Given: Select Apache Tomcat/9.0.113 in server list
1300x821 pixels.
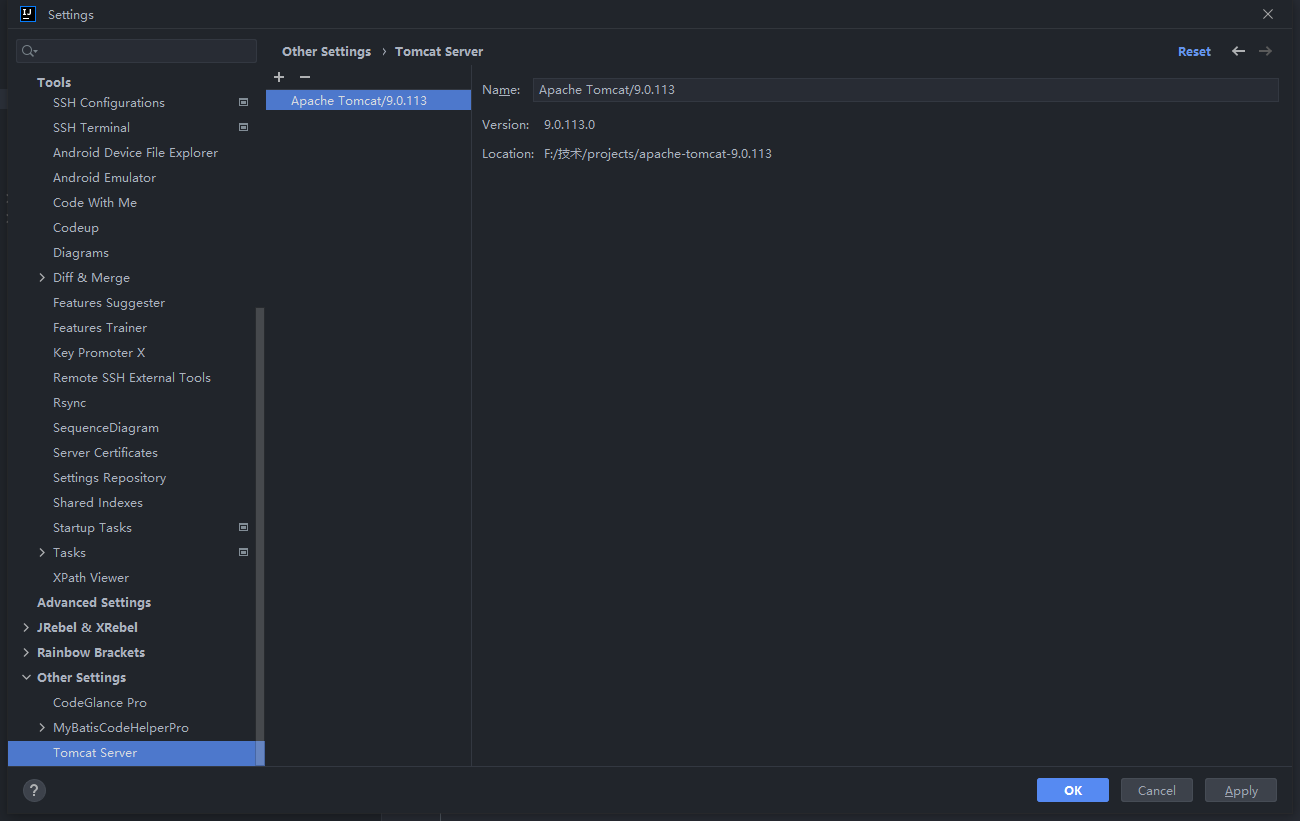Looking at the screenshot, I should tap(368, 100).
